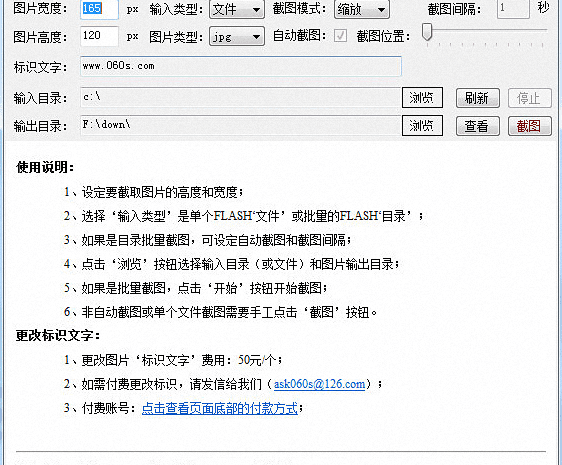The image size is (562, 465).
Task: Click instruction line 3 about 目录批量截图
Action: (208, 240)
